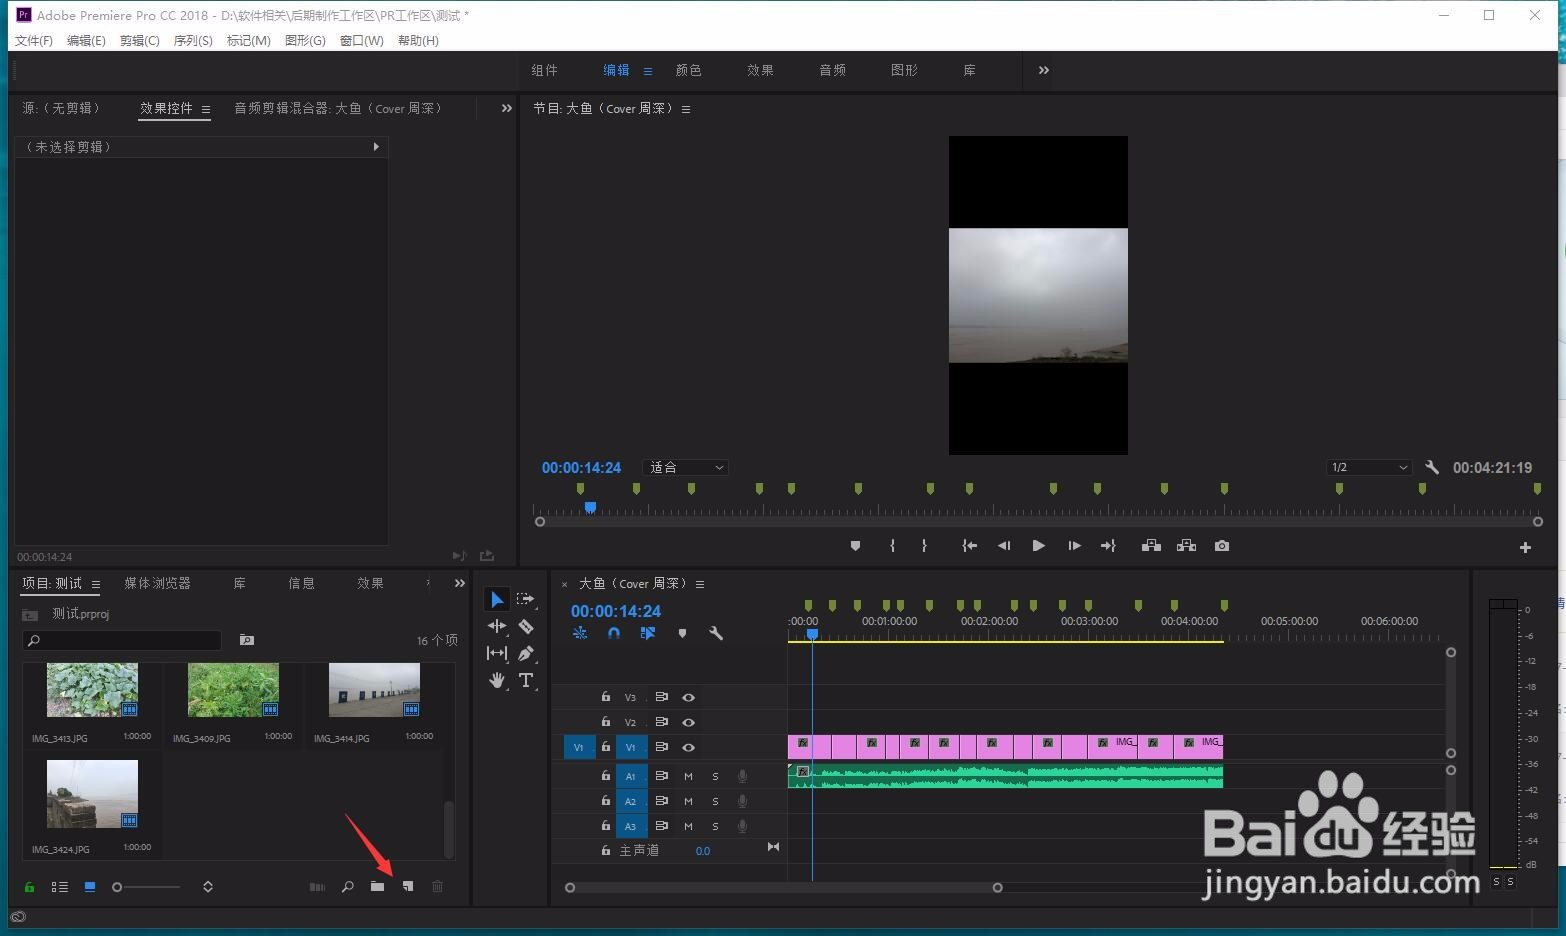Open the zoom level dropdown showing 适合
The width and height of the screenshot is (1566, 936).
pos(685,467)
